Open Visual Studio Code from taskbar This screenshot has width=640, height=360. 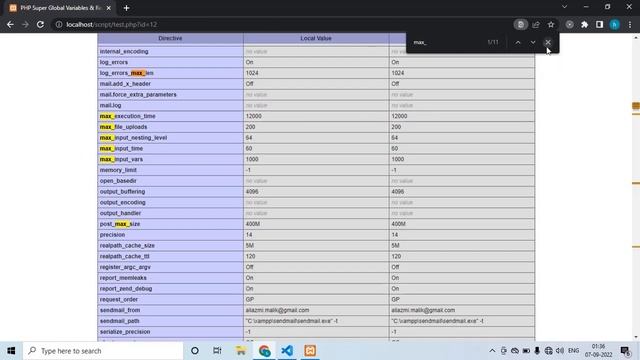pos(287,351)
